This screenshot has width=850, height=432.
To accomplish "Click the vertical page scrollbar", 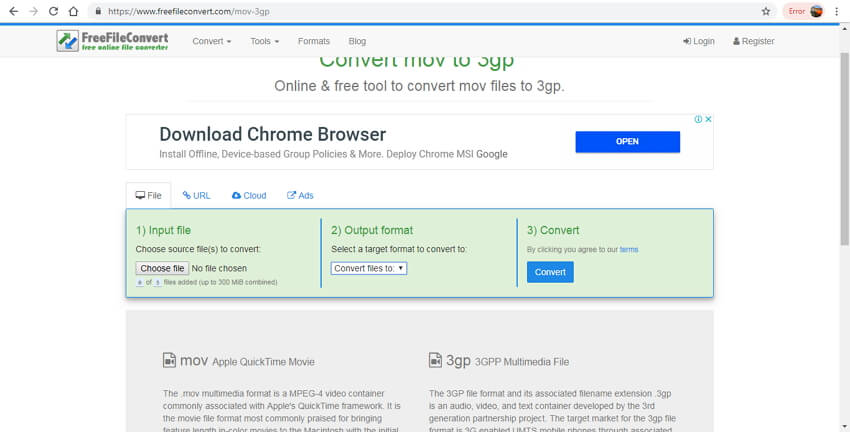I will pyautogui.click(x=845, y=149).
